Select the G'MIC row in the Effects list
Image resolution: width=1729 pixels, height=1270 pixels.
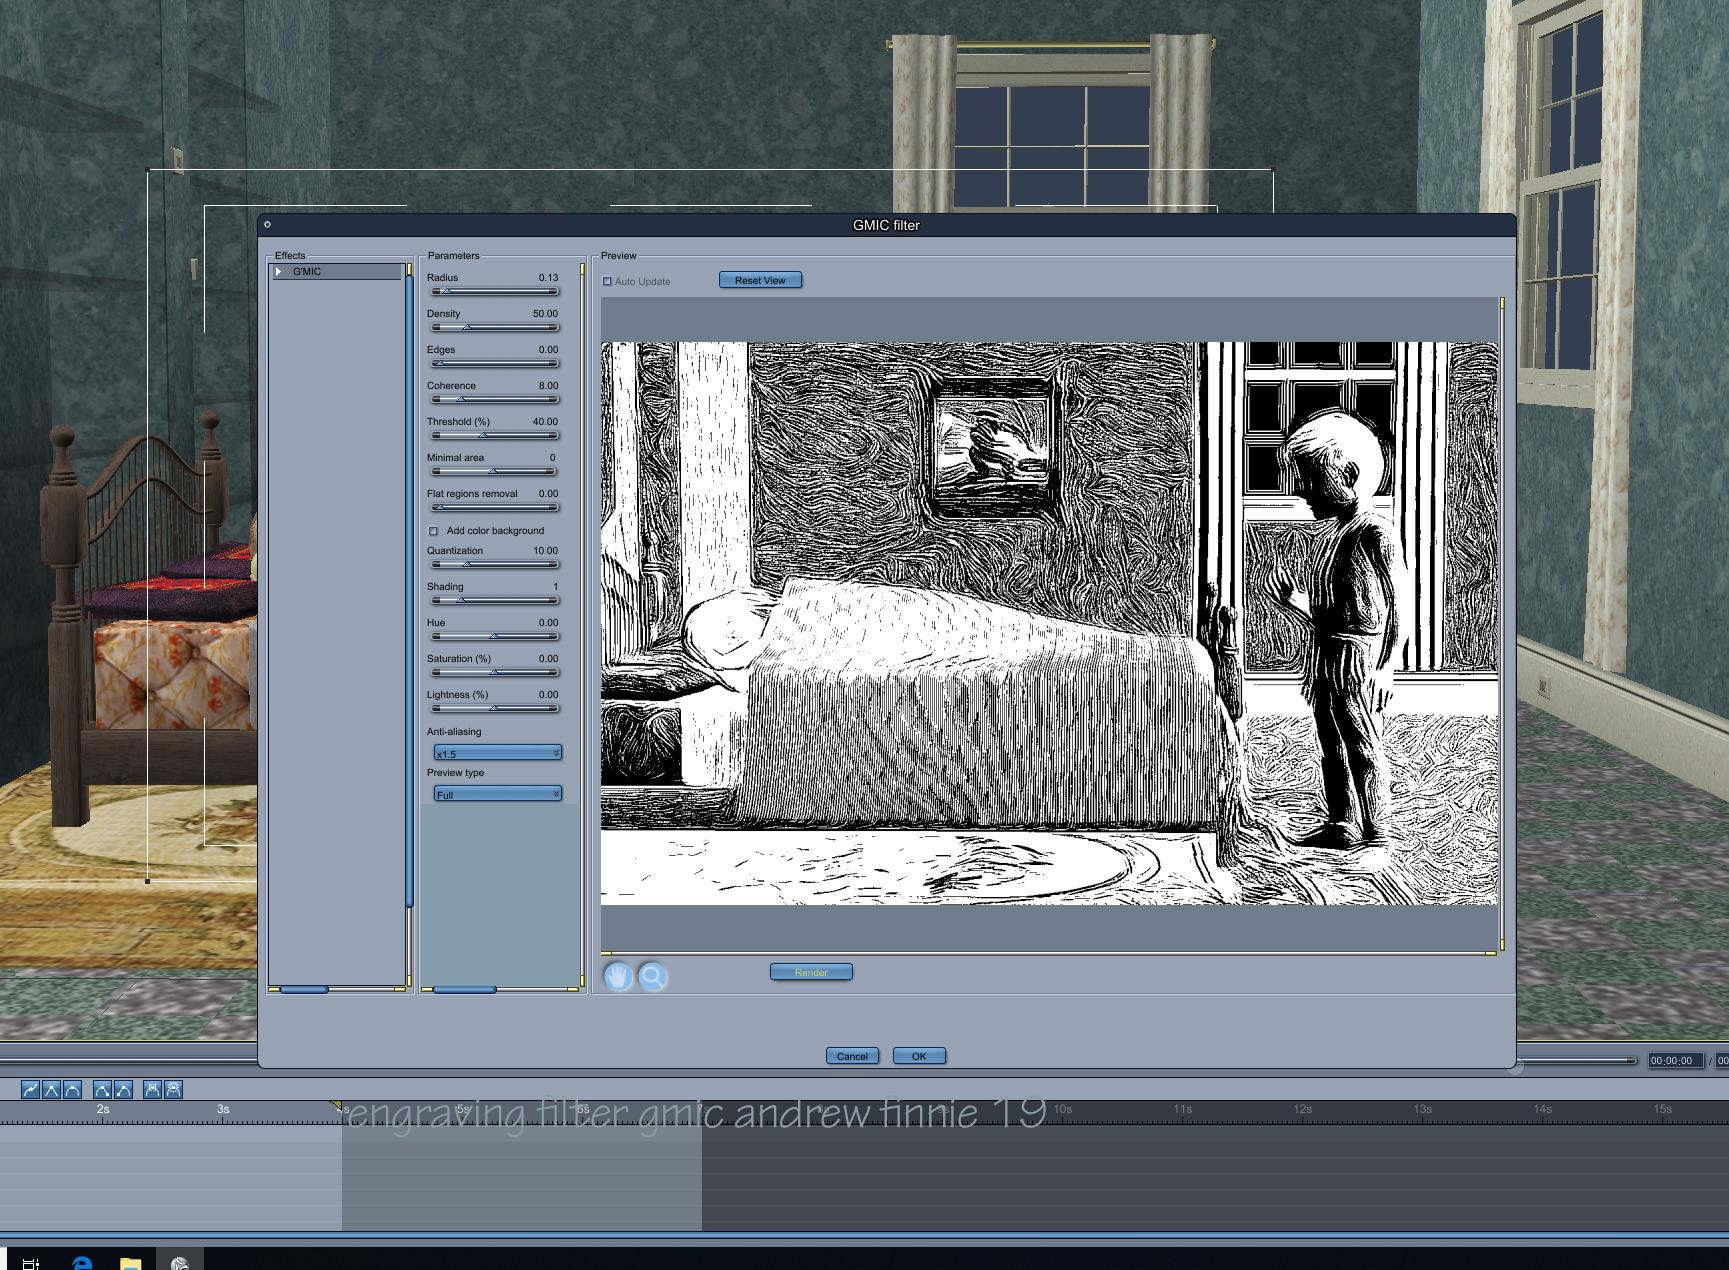tap(337, 271)
